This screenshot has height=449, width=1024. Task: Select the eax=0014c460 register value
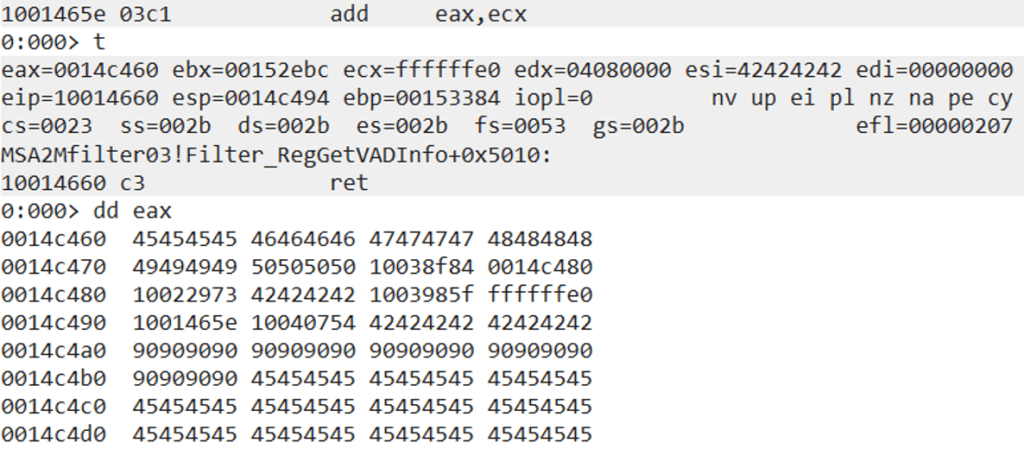coord(65,72)
